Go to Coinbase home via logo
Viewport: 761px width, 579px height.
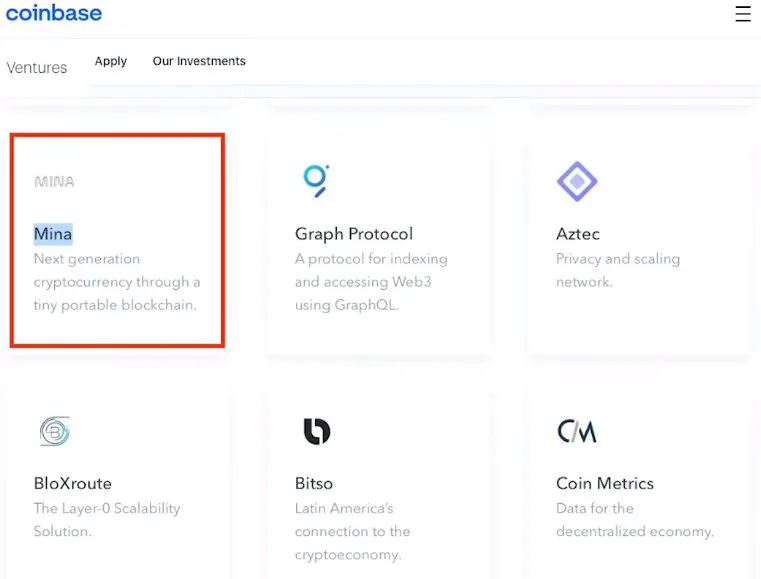pos(54,14)
